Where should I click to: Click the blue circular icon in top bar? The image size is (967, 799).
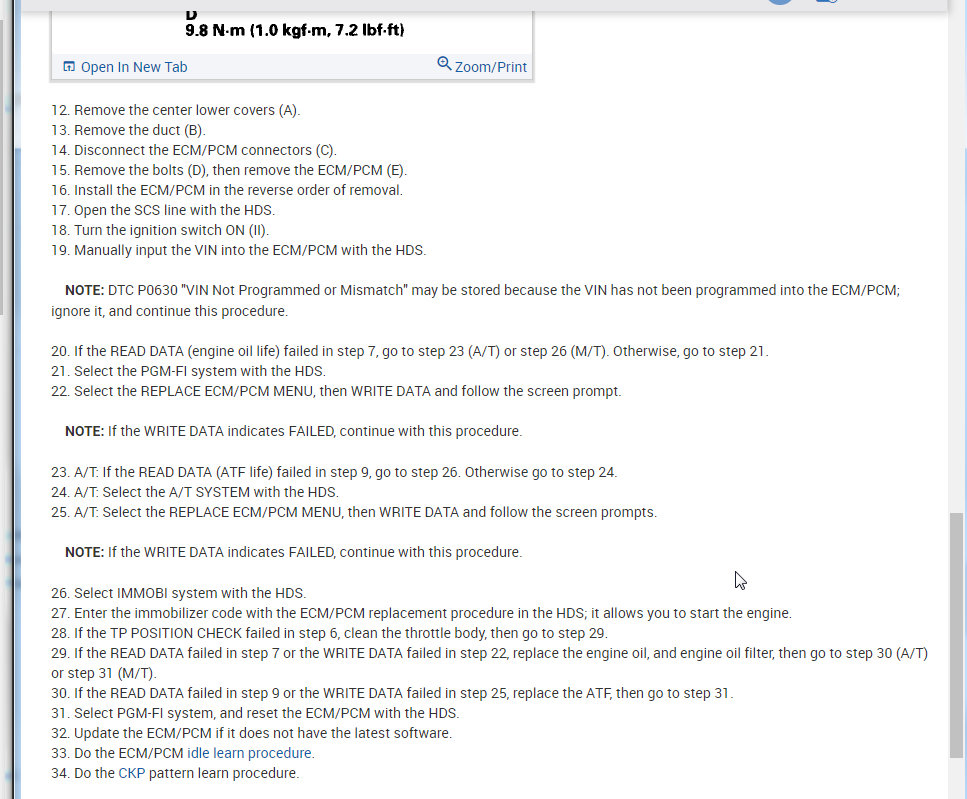[x=780, y=2]
